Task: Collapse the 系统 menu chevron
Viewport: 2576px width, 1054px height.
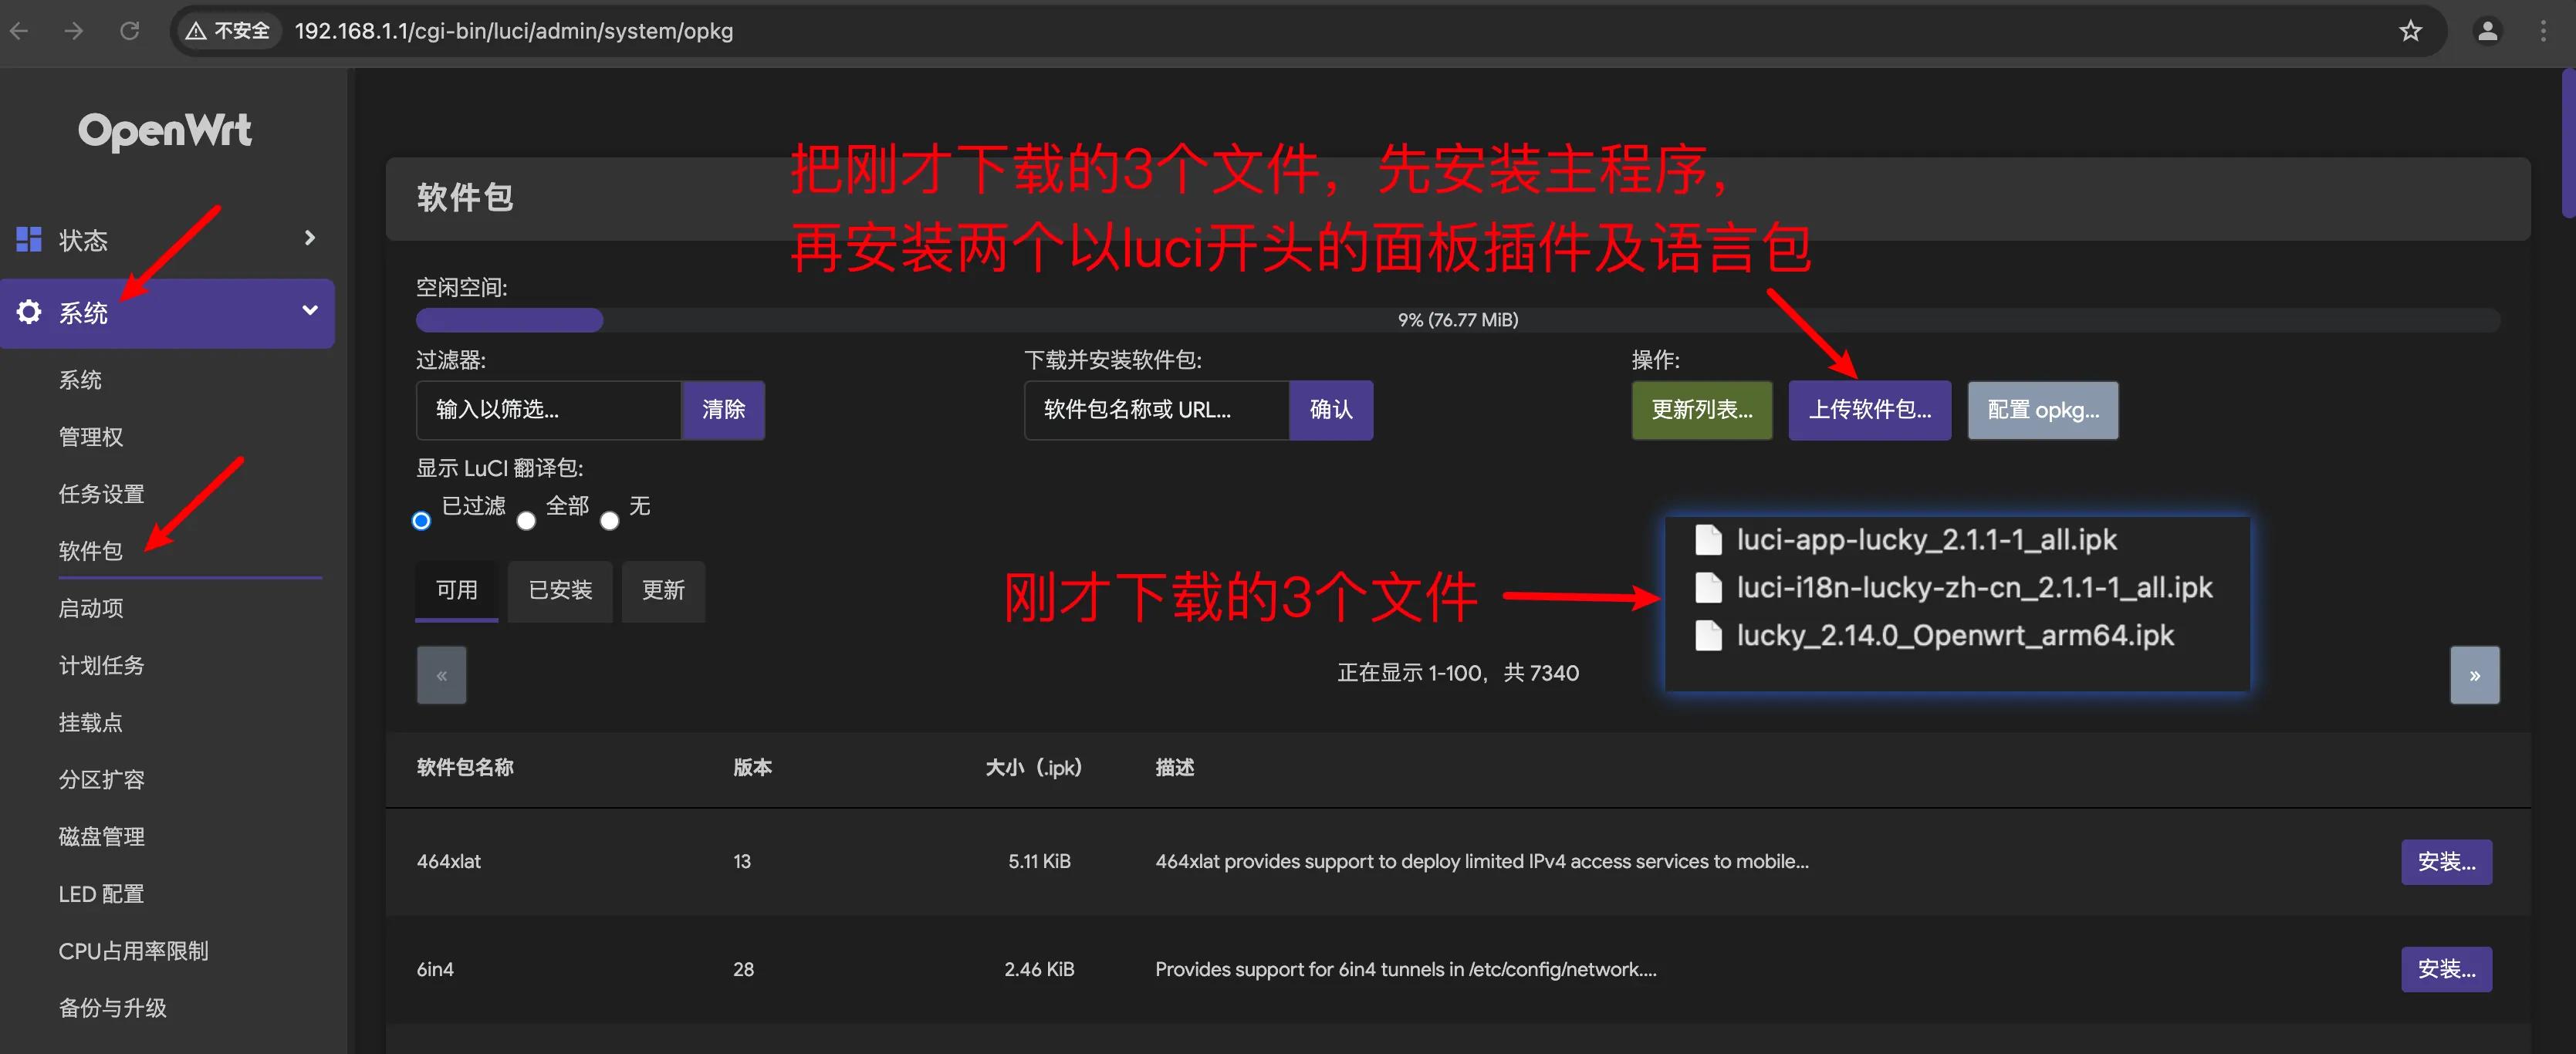Action: (310, 310)
